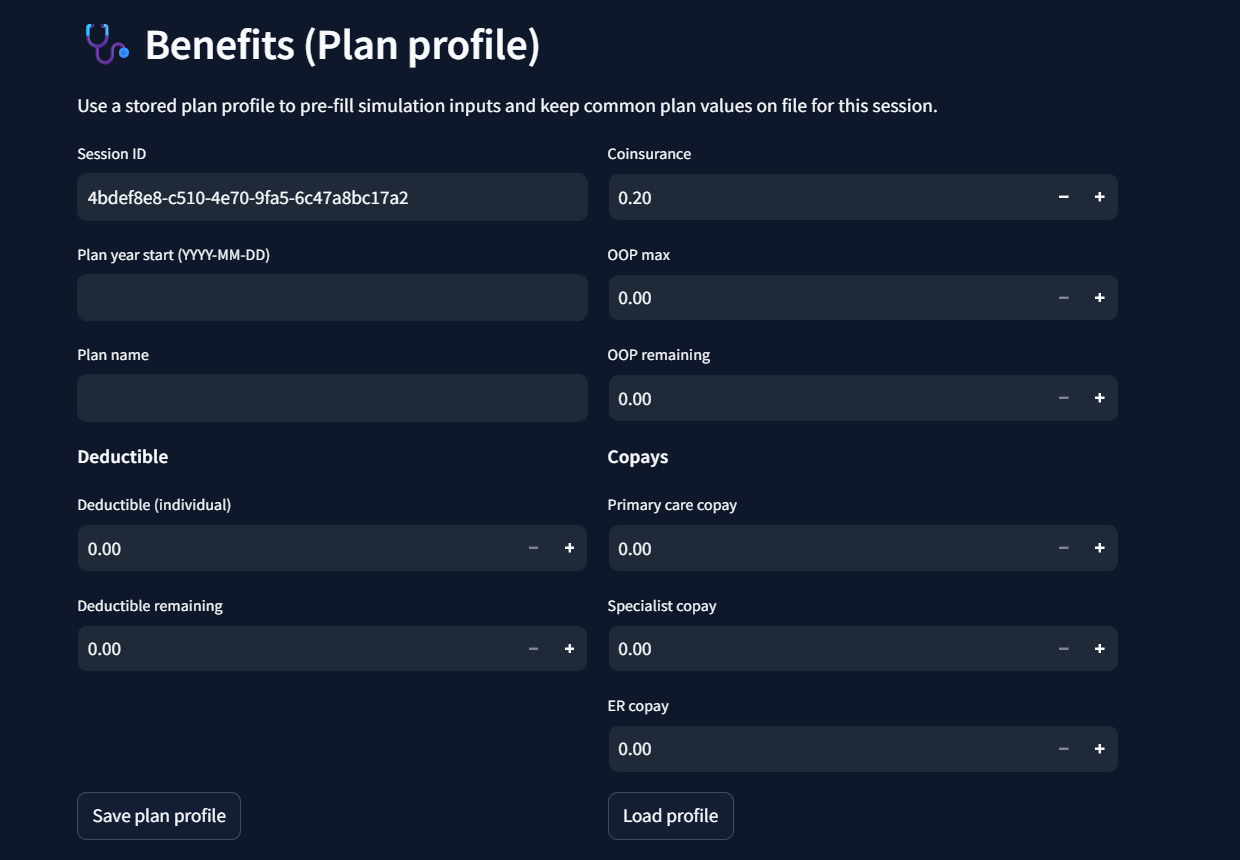This screenshot has width=1240, height=860.
Task: Add to ER copay using plus
Action: (1099, 749)
